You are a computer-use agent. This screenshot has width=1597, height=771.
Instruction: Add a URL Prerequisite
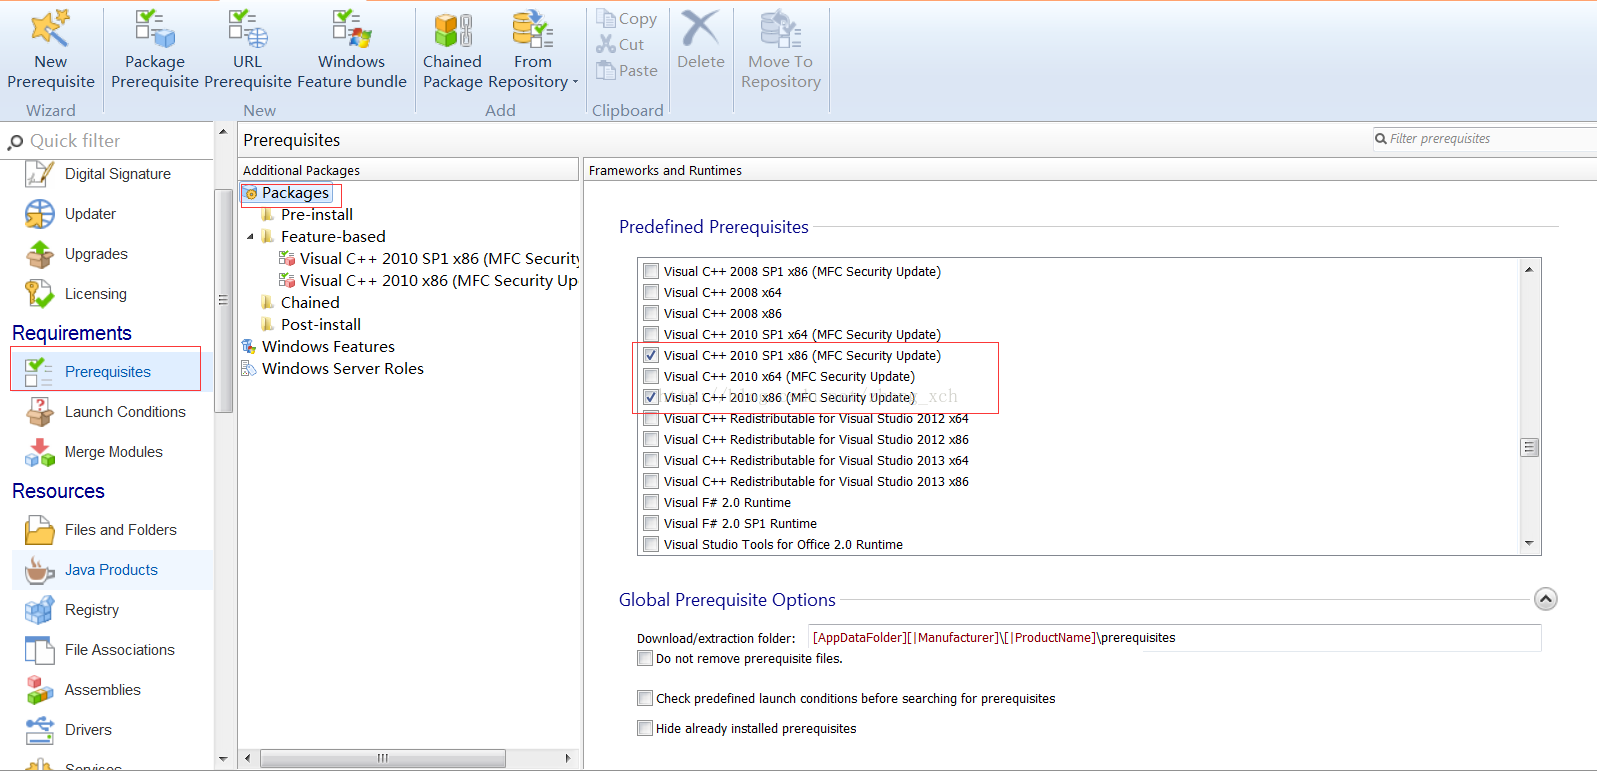coord(247,50)
